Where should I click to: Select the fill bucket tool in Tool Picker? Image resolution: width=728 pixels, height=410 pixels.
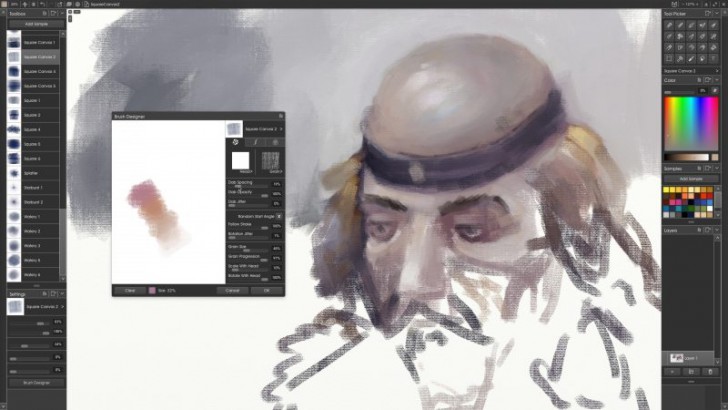click(713, 47)
